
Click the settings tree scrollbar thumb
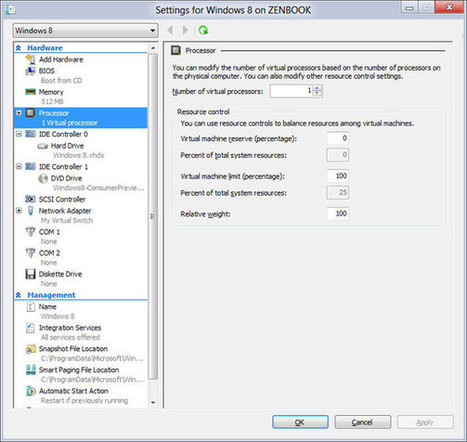point(153,216)
